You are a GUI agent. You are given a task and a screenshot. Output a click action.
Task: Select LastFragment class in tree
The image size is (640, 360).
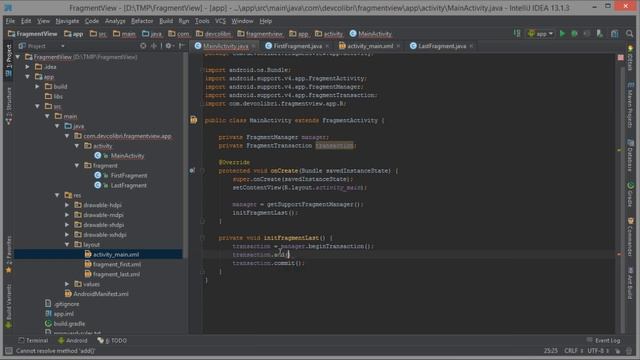[129, 185]
